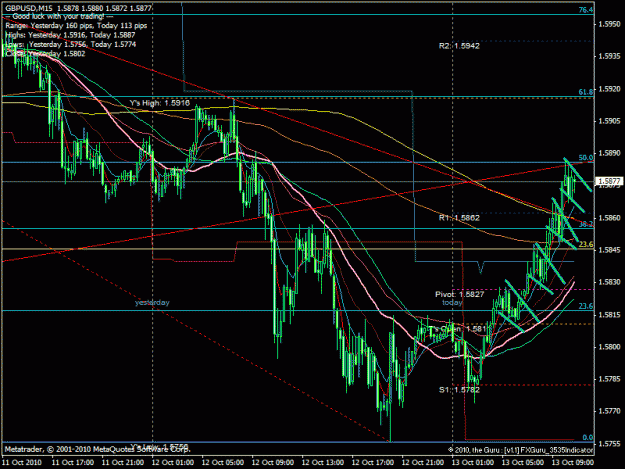625x469 pixels.
Task: Click the 12 Oct 17:00 time label
Action: coord(373,463)
